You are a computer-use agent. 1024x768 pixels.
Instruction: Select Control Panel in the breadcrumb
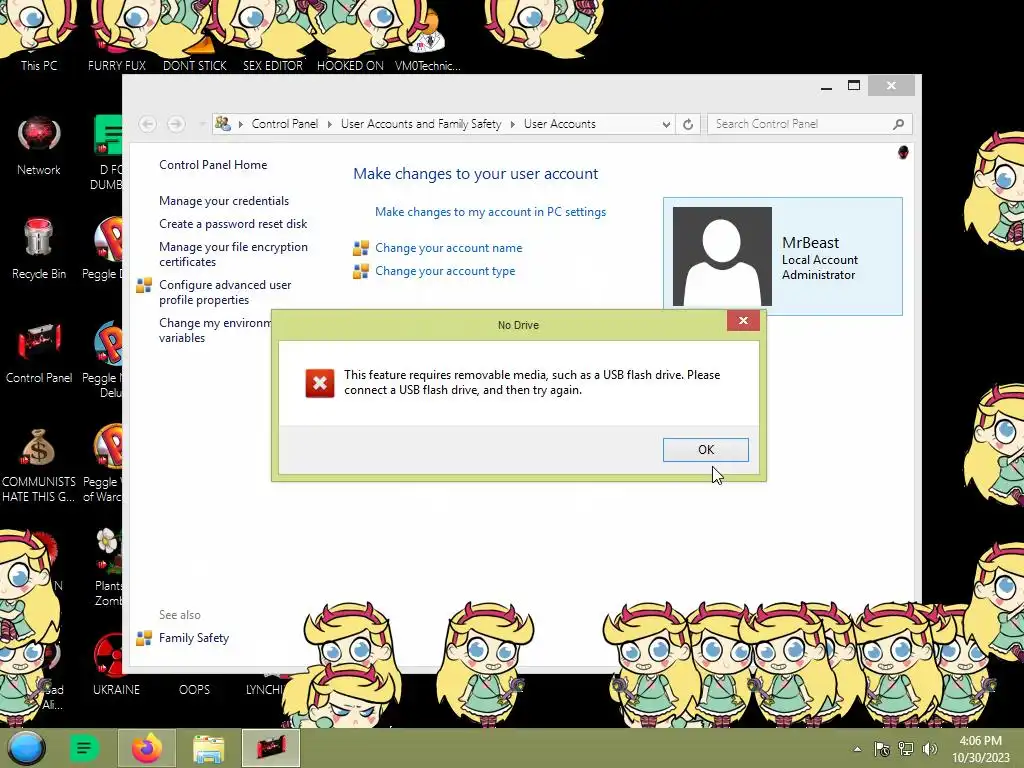point(285,124)
